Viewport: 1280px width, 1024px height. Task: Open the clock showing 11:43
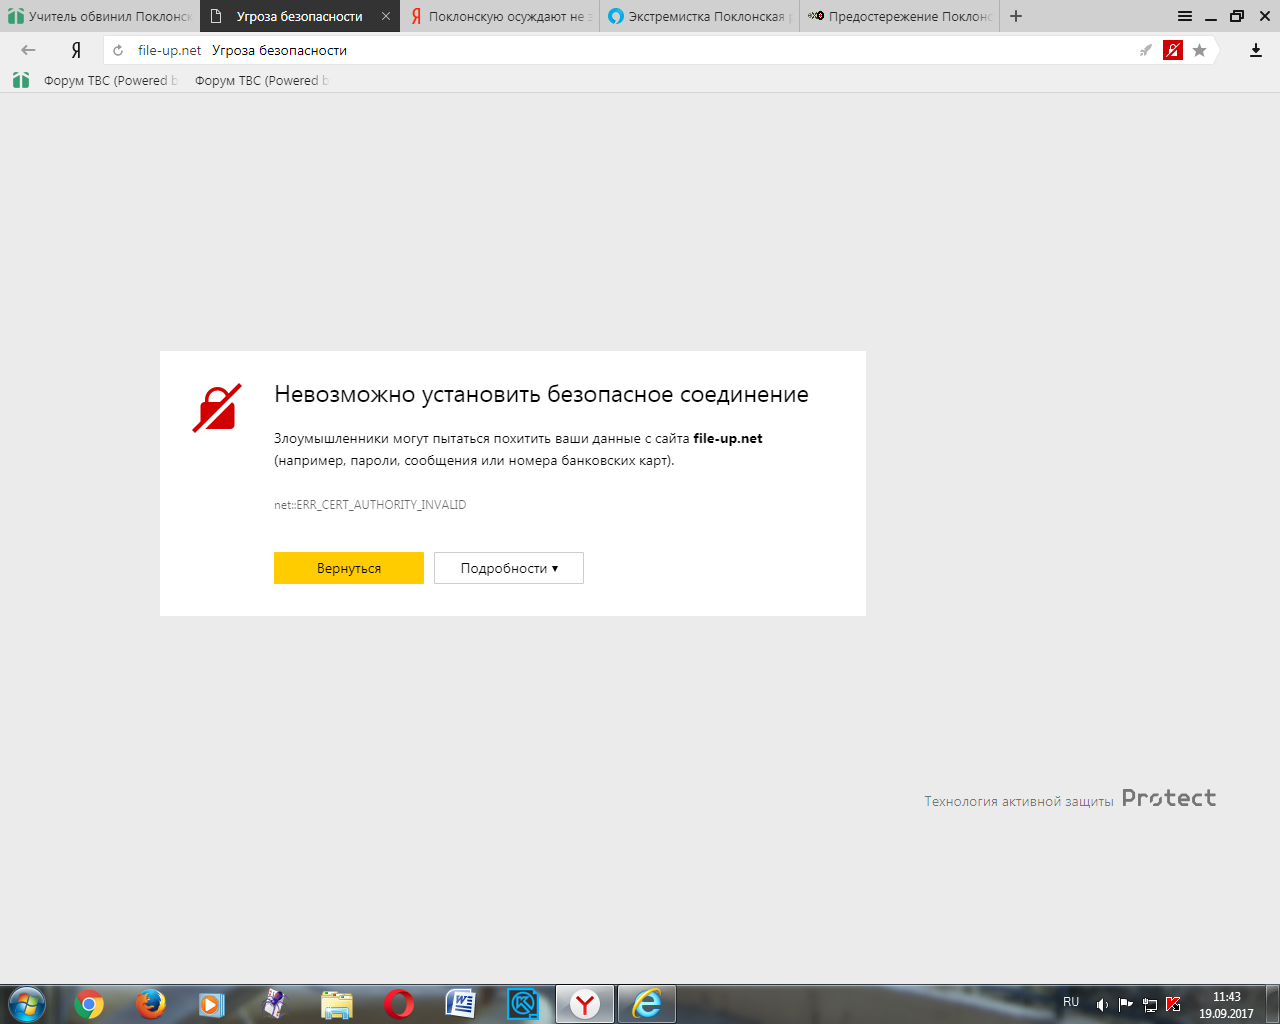pyautogui.click(x=1227, y=1005)
